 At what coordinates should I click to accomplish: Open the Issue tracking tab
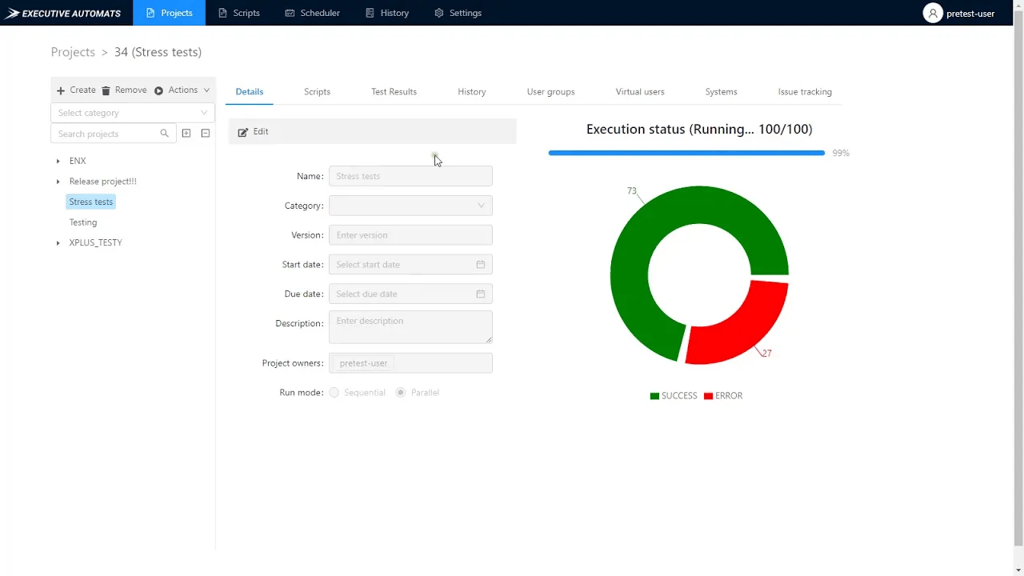pyautogui.click(x=804, y=91)
